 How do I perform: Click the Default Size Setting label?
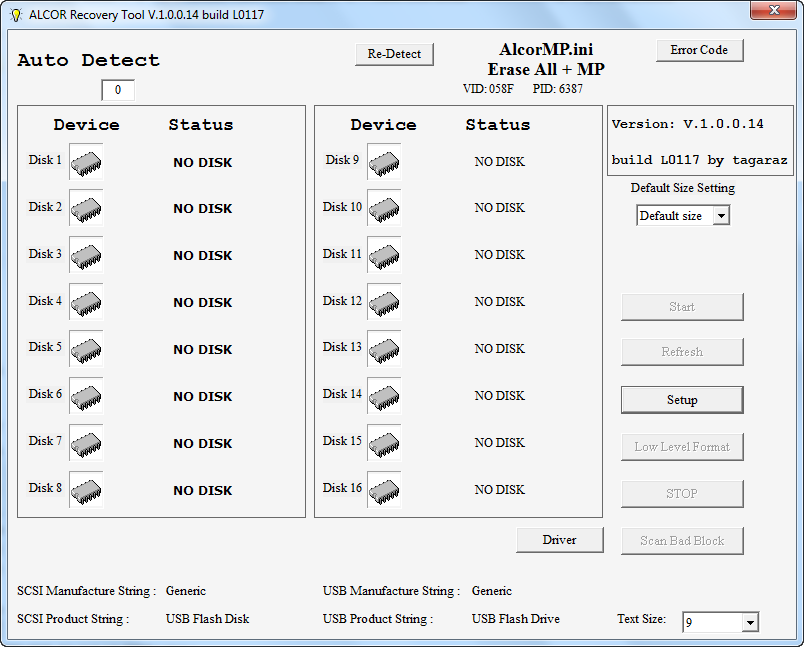(x=682, y=188)
